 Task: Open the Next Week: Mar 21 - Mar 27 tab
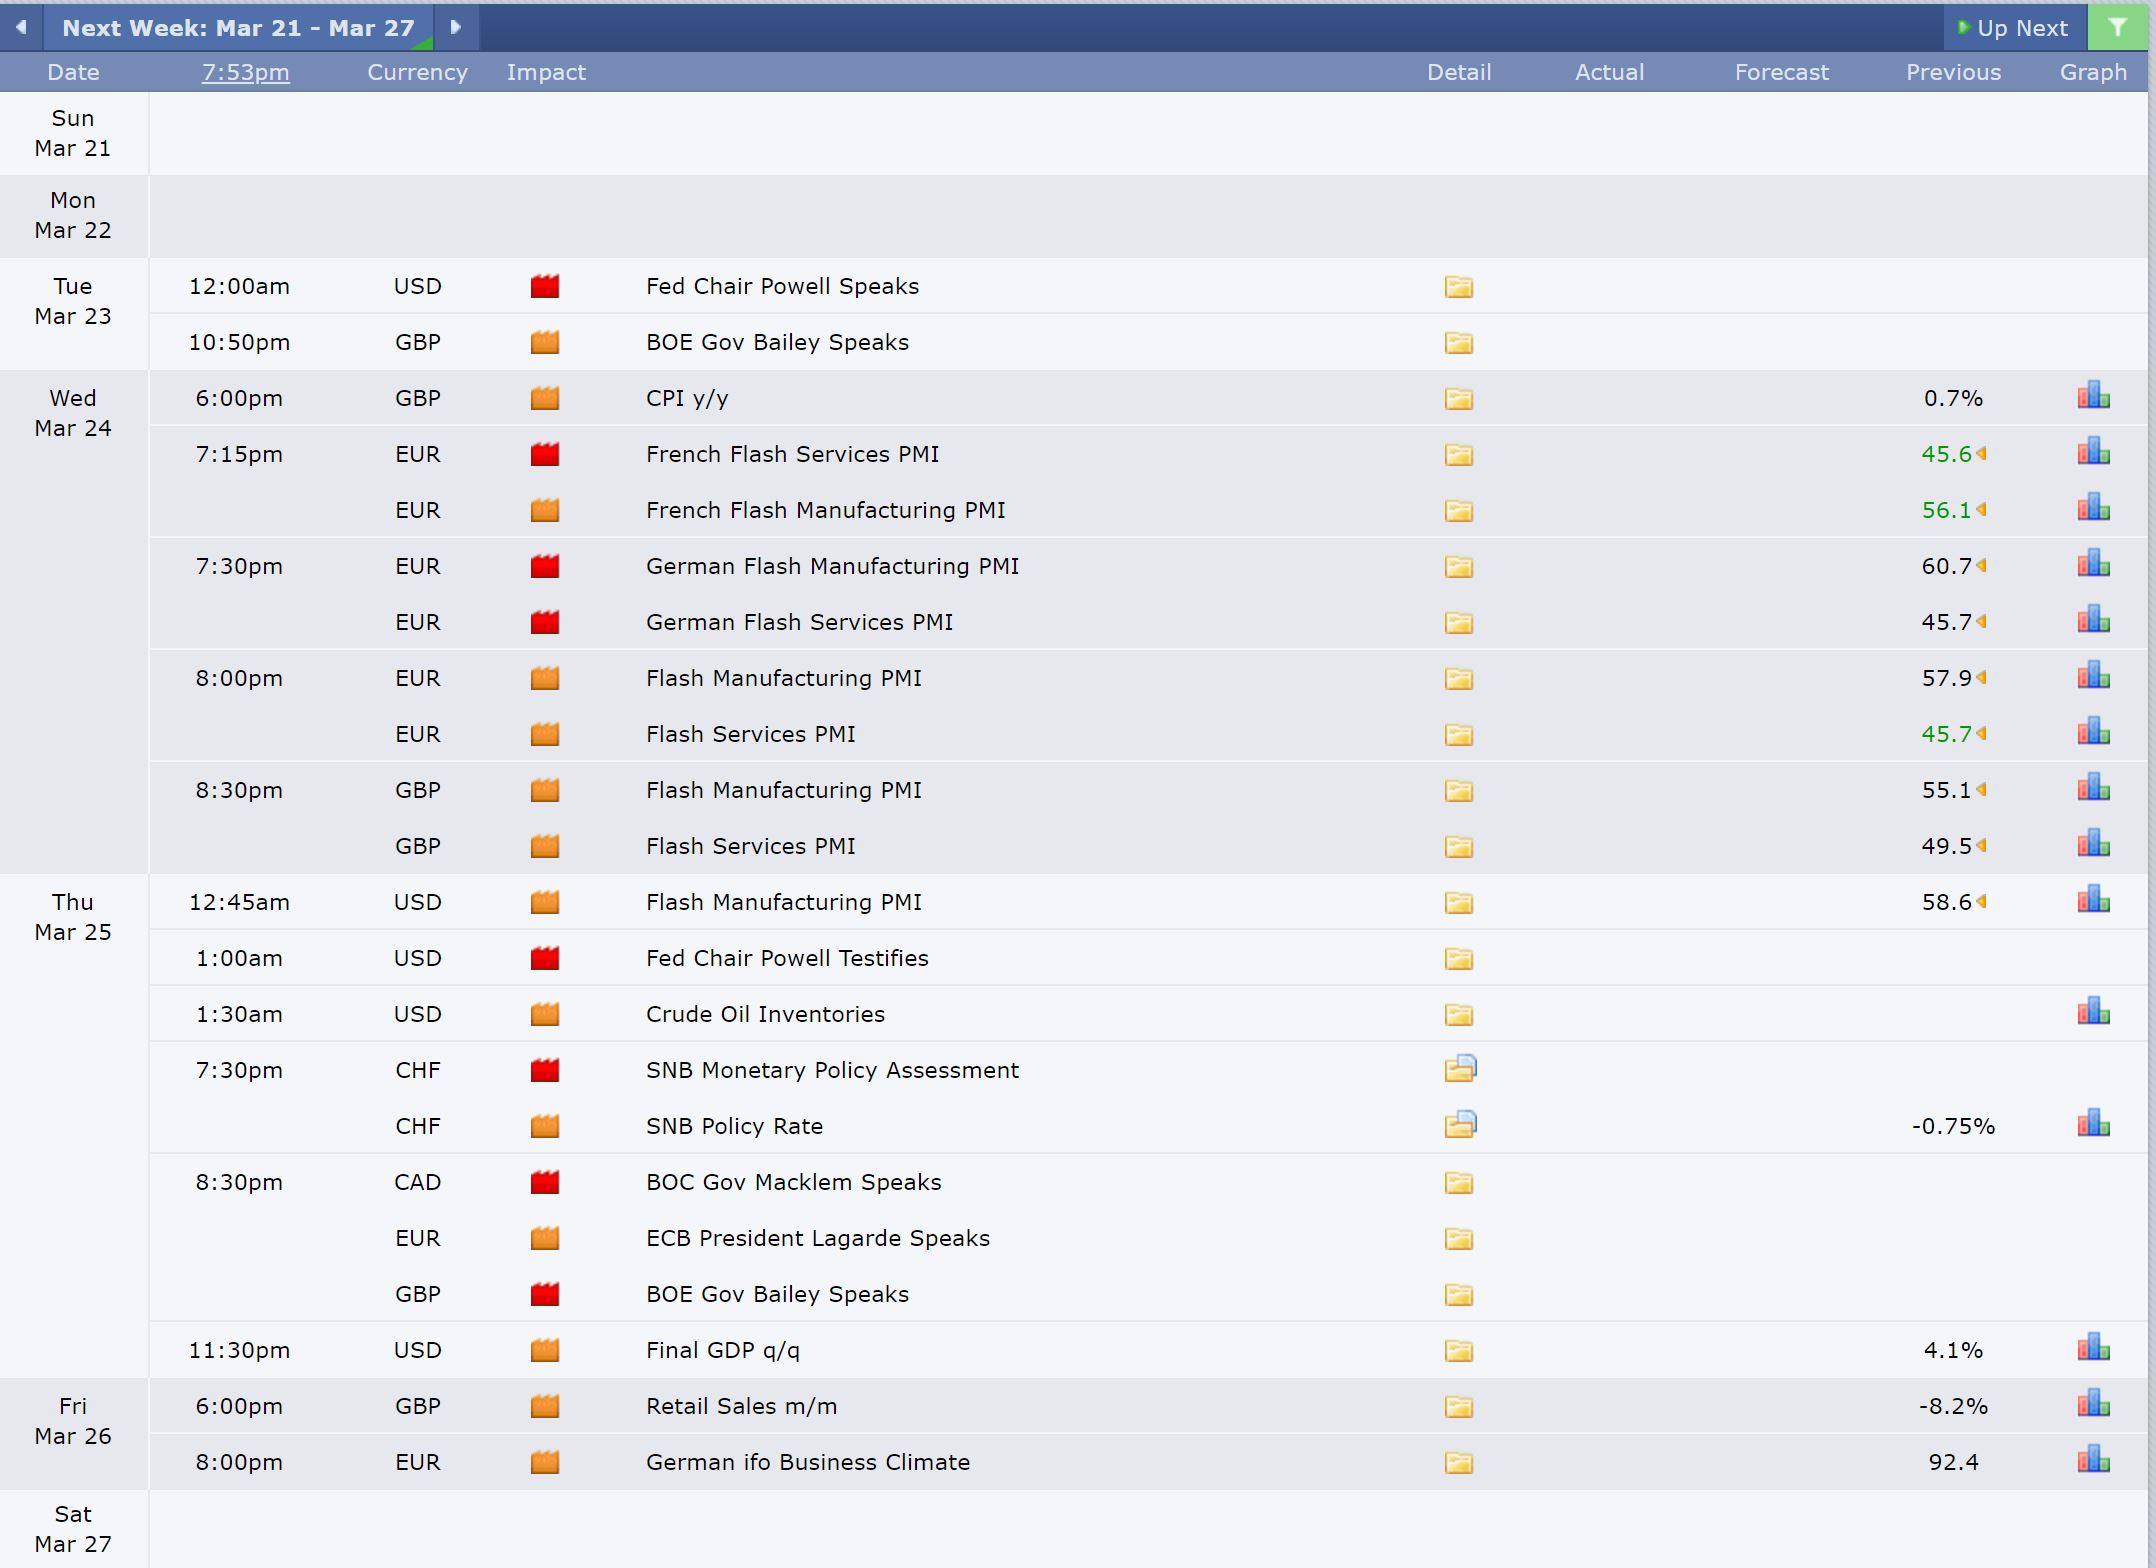pyautogui.click(x=238, y=28)
